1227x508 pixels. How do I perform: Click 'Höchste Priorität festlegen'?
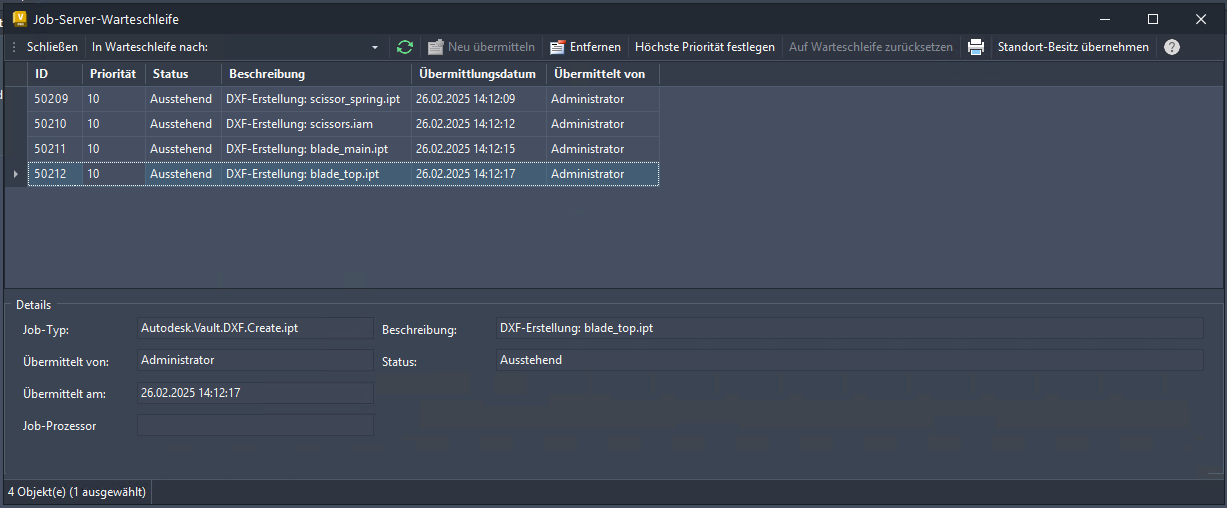[x=705, y=47]
